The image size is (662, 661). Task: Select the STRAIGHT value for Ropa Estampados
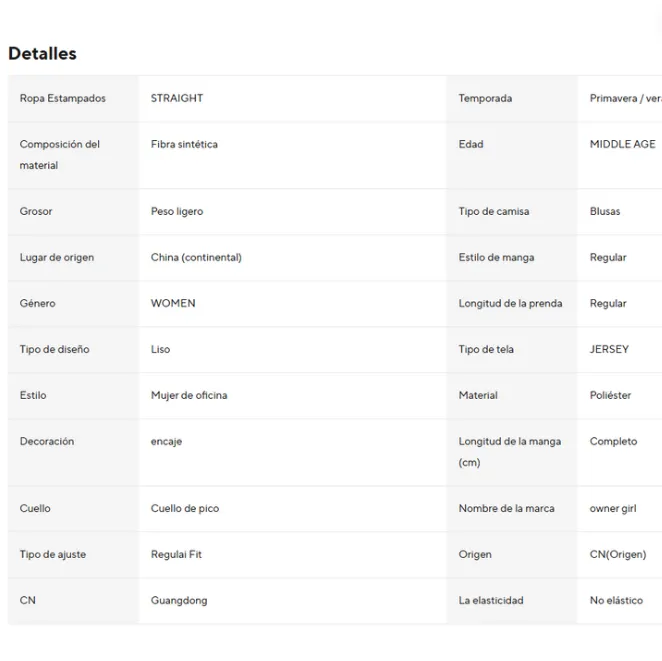pos(177,98)
